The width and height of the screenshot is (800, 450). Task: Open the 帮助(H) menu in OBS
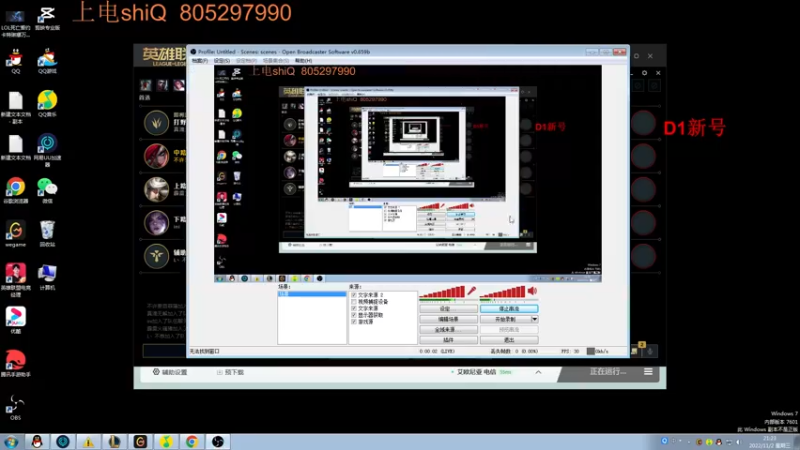pos(303,61)
